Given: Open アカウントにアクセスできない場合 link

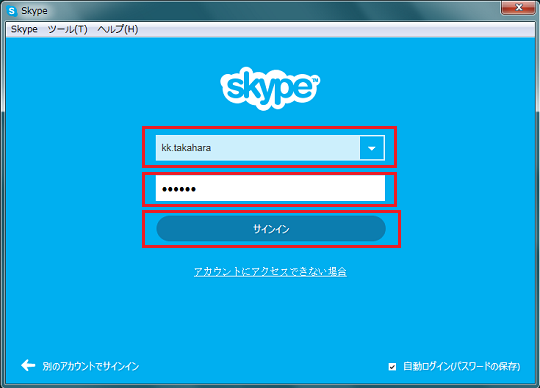Looking at the screenshot, I should [270, 272].
